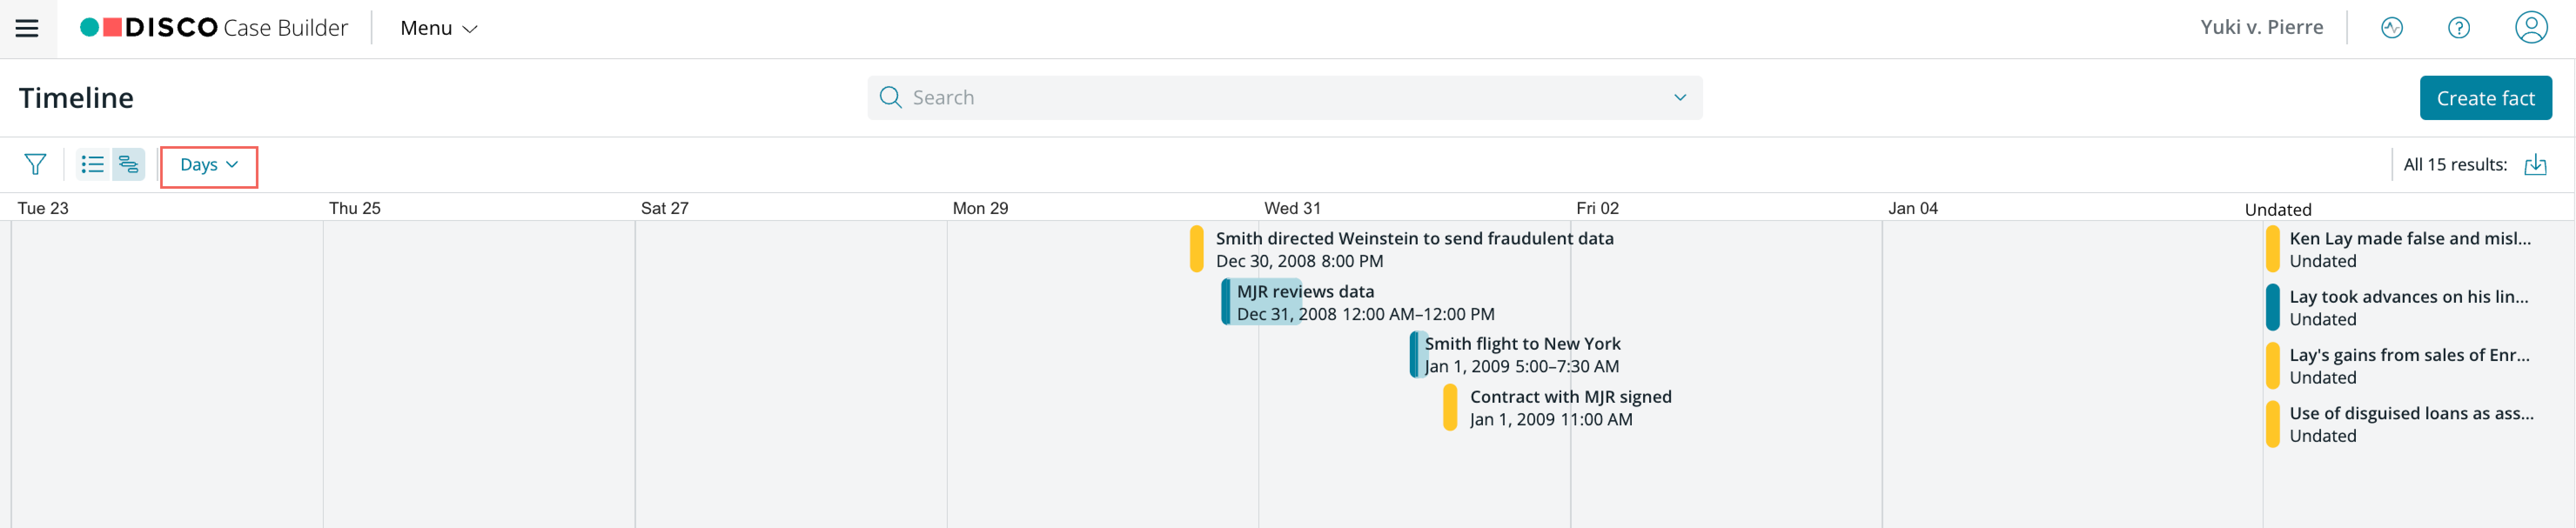Open the user profile icon

coord(2531,27)
